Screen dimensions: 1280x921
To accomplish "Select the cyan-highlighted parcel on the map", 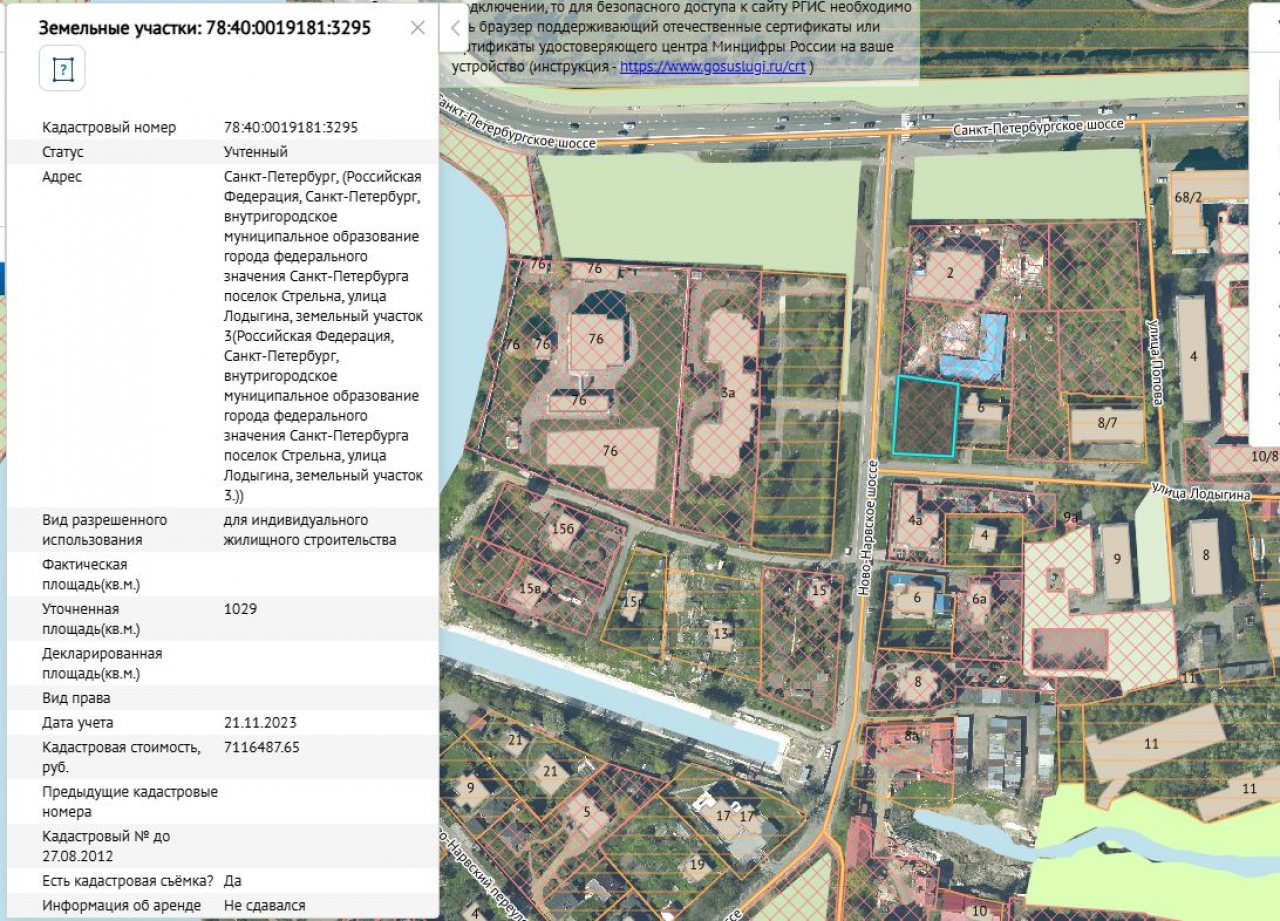I will (x=925, y=416).
